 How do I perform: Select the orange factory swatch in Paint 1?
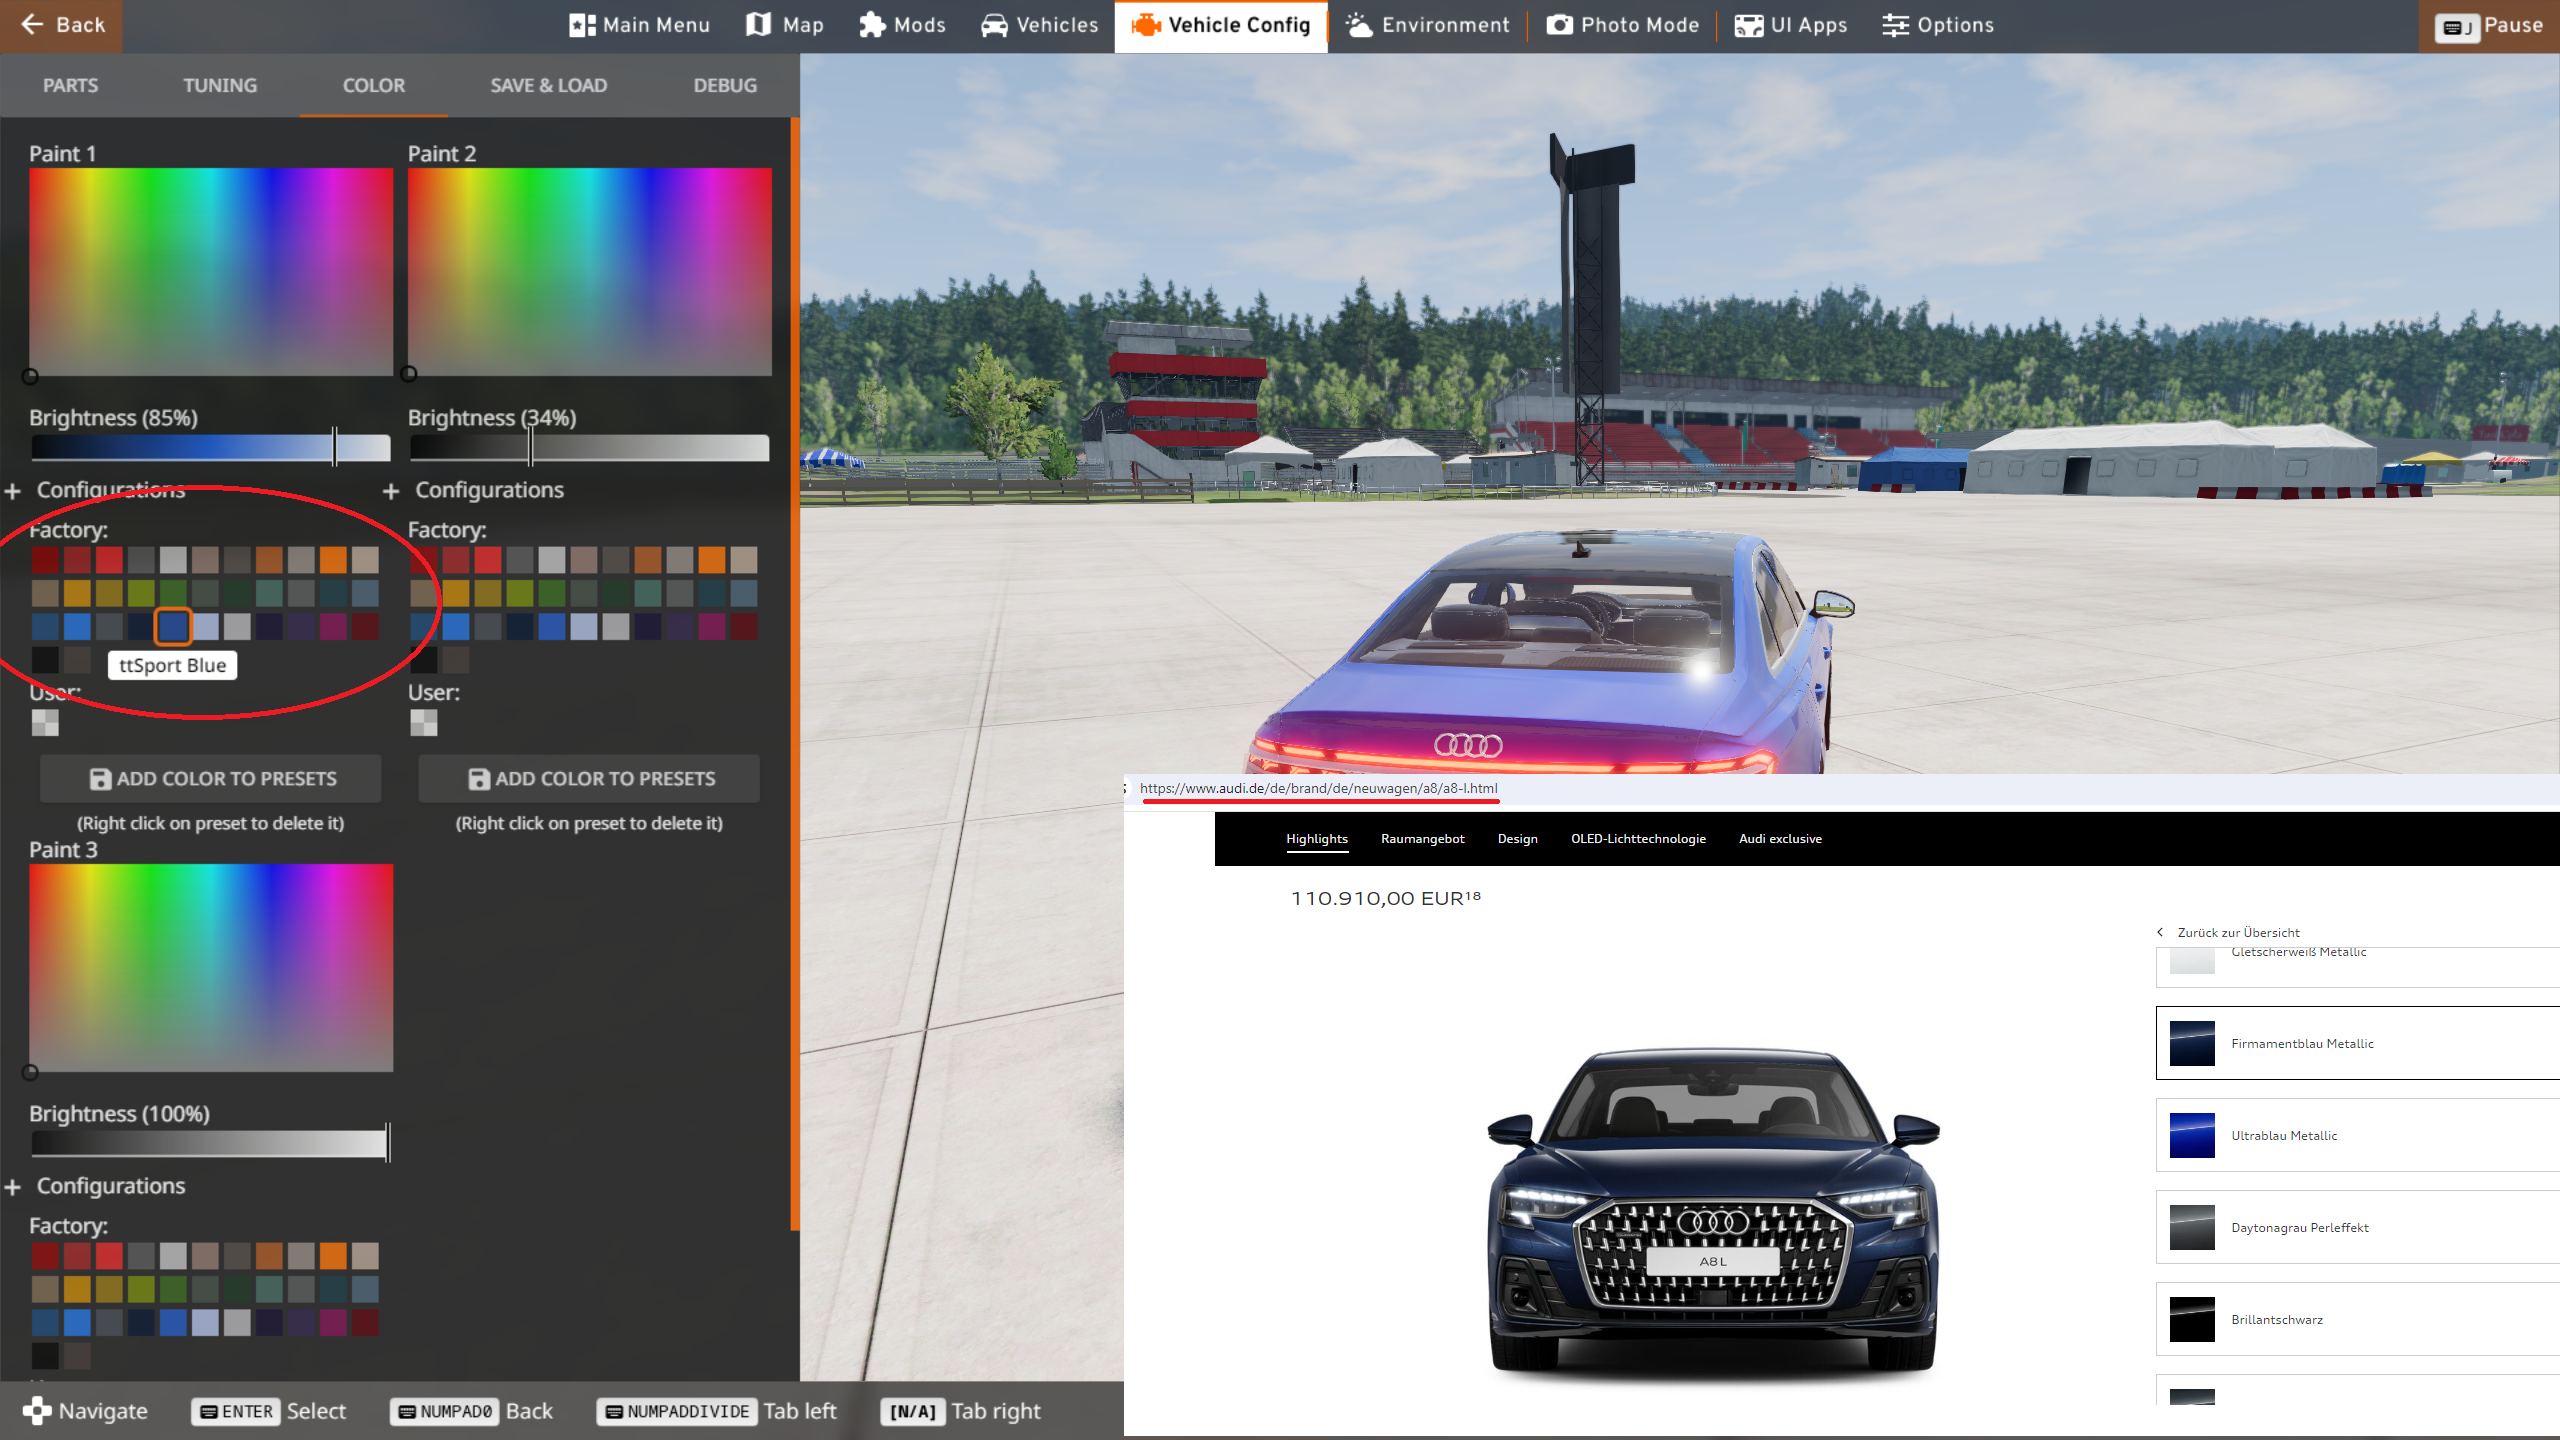pyautogui.click(x=333, y=560)
